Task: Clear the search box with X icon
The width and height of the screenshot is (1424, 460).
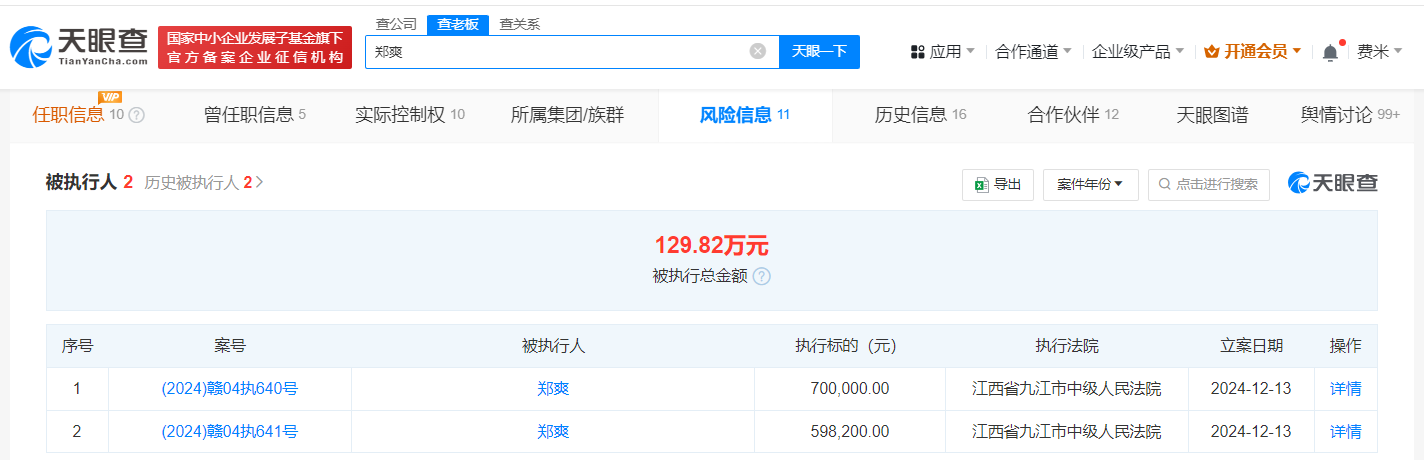Action: tap(758, 51)
